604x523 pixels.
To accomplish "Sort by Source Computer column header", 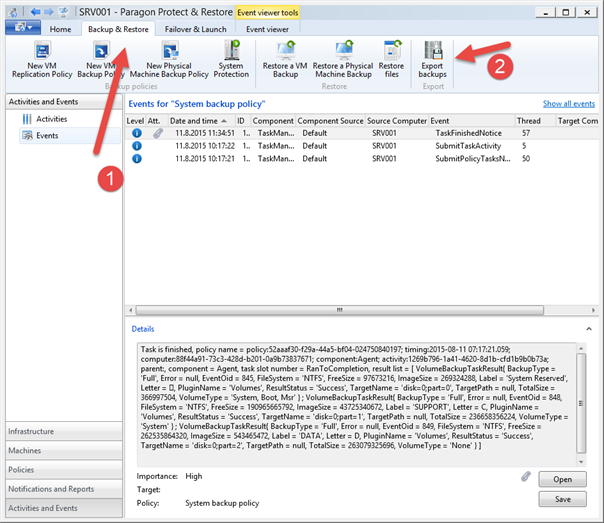I will pyautogui.click(x=397, y=121).
